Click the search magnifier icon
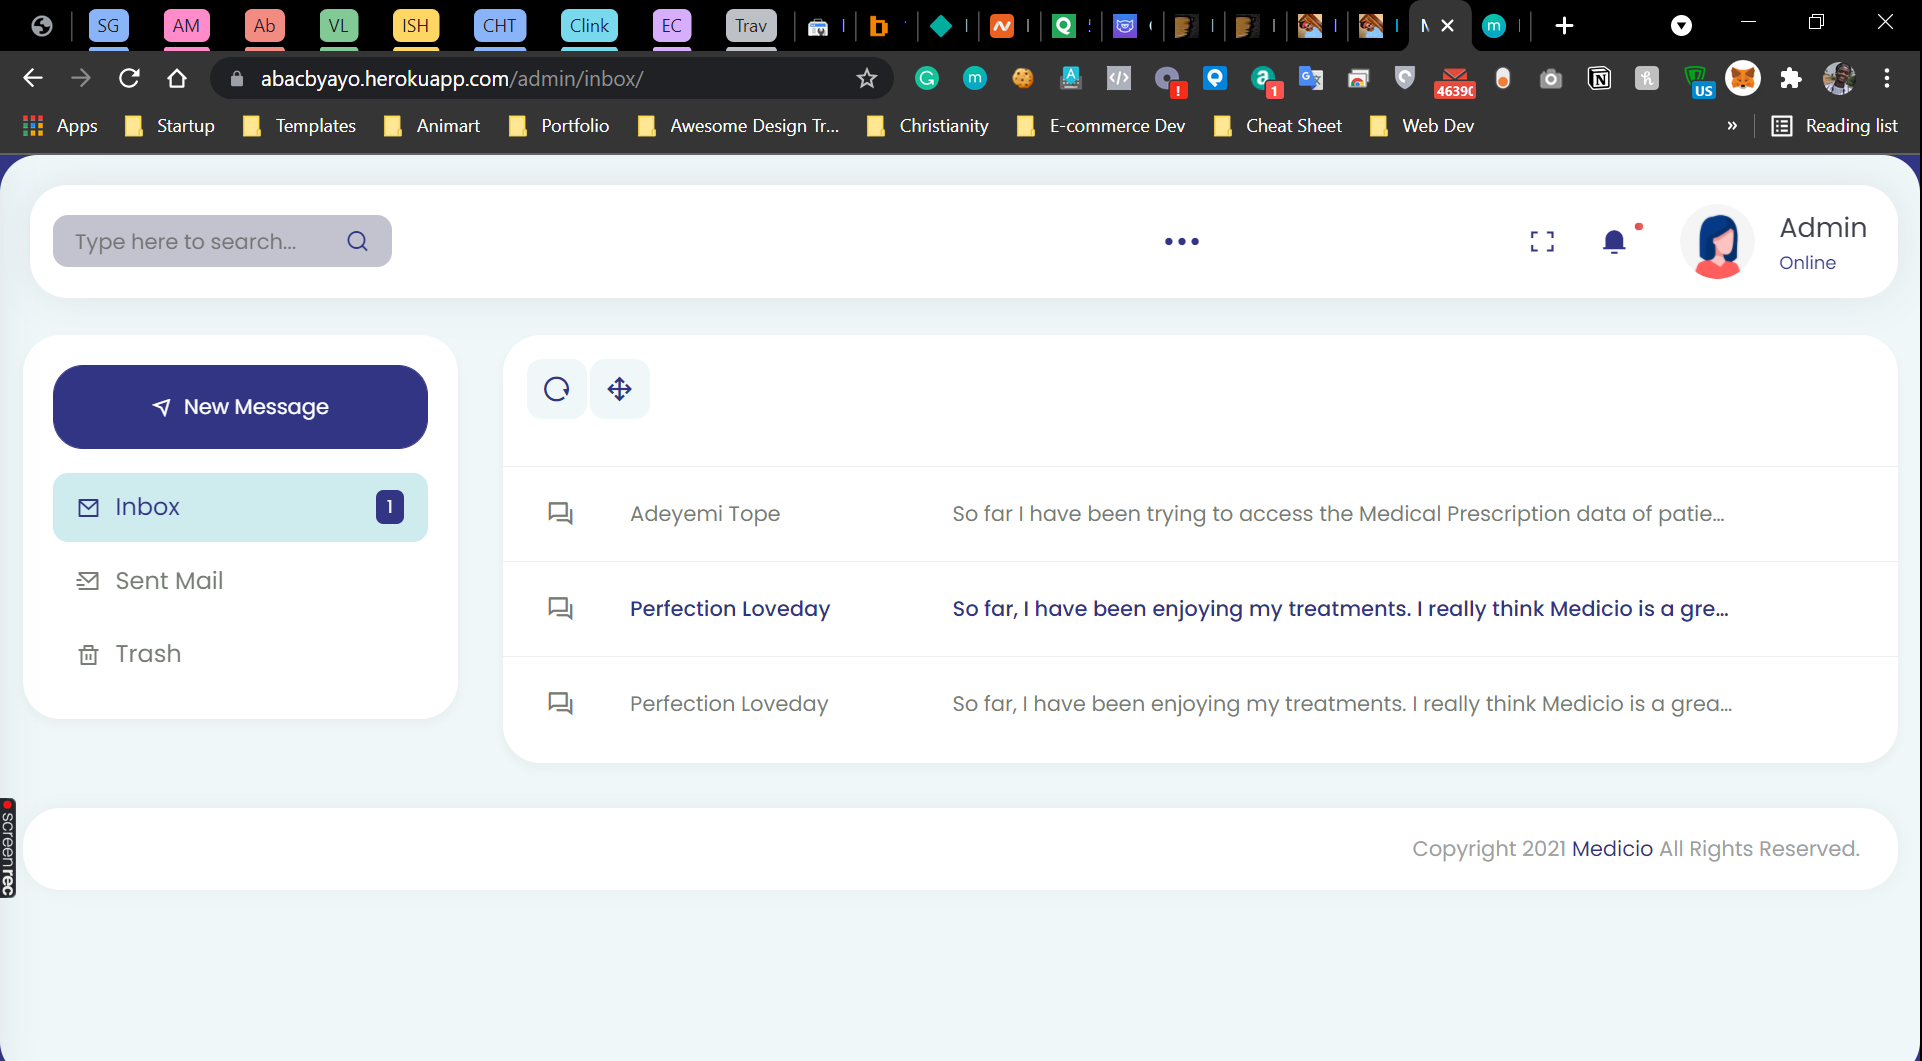Viewport: 1922px width, 1061px height. point(358,241)
